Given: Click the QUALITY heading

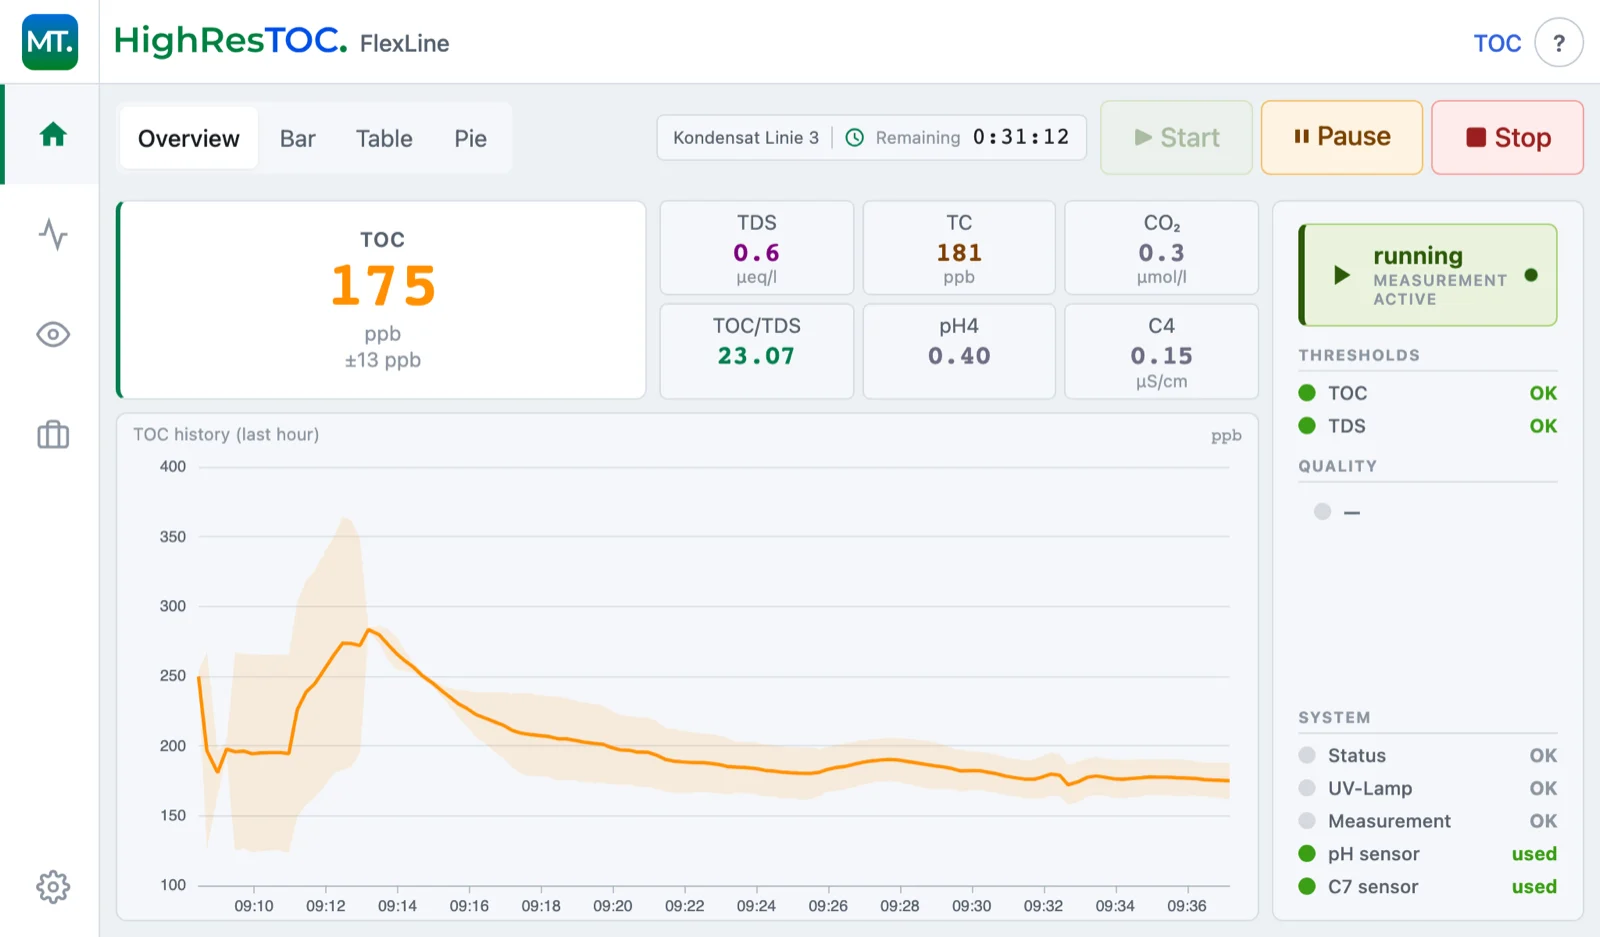Looking at the screenshot, I should tap(1338, 466).
